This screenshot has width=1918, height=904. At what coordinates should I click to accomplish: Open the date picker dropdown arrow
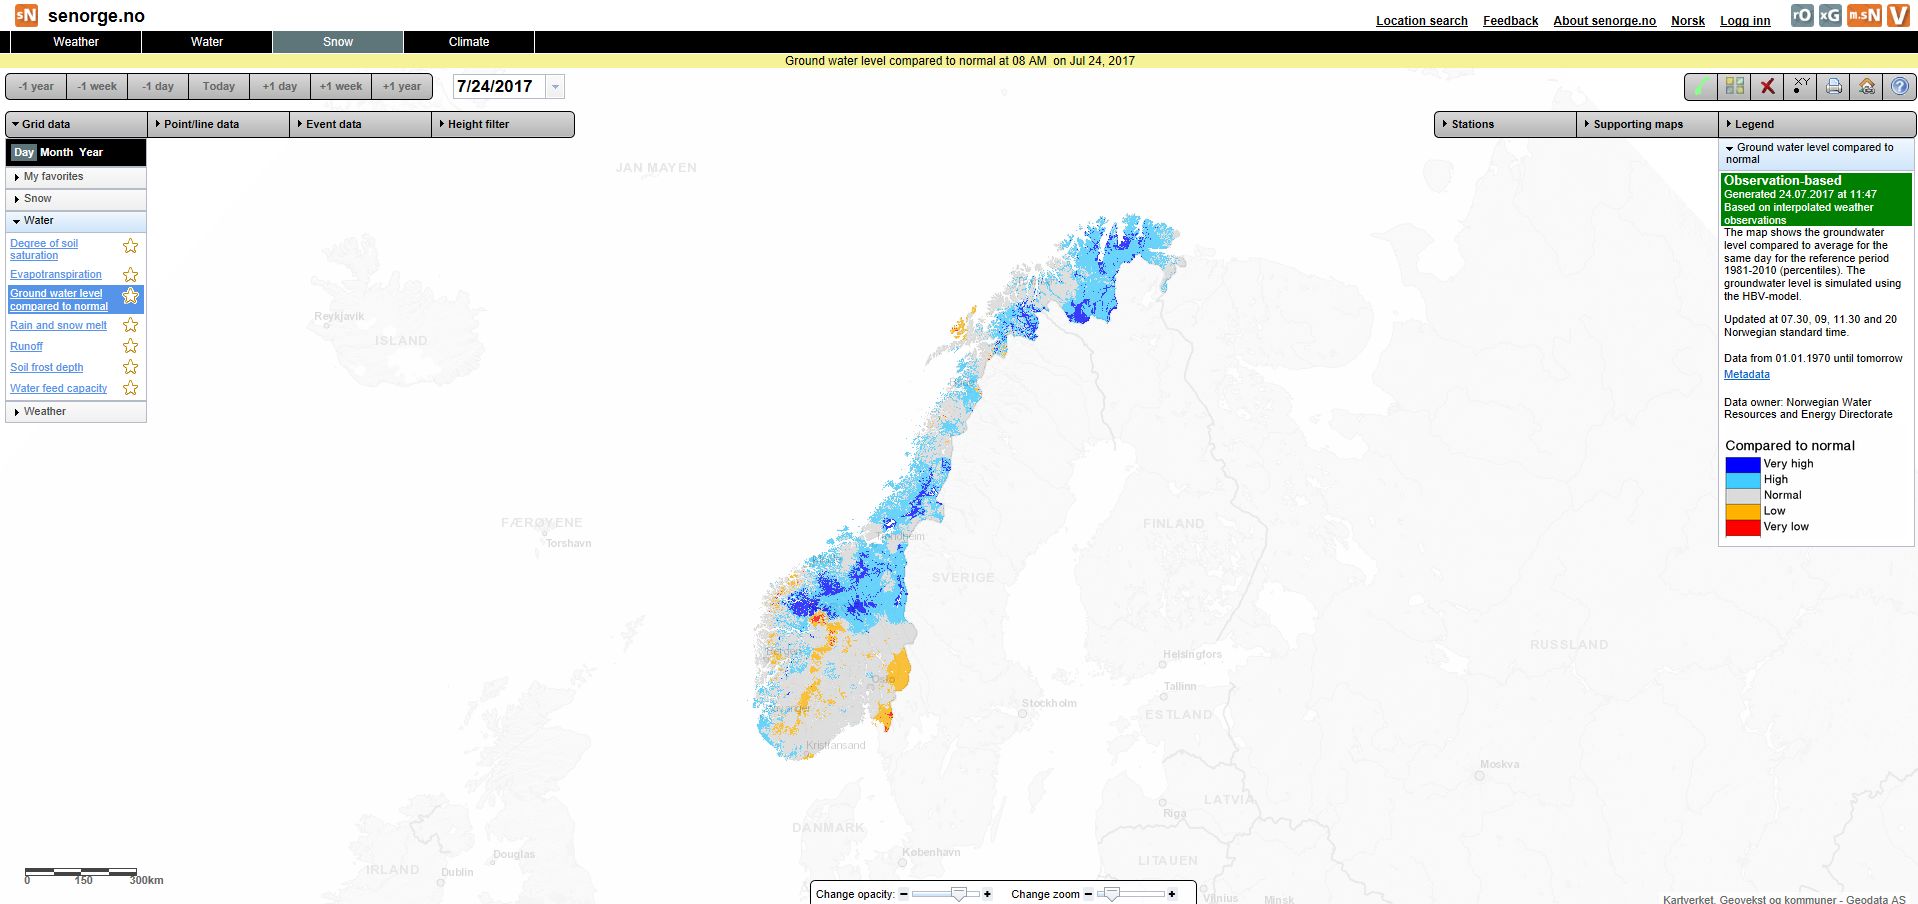tap(555, 87)
